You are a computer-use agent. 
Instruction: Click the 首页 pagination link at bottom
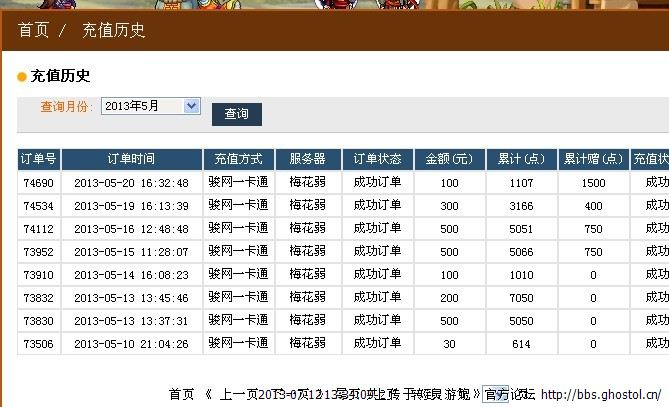(x=181, y=394)
